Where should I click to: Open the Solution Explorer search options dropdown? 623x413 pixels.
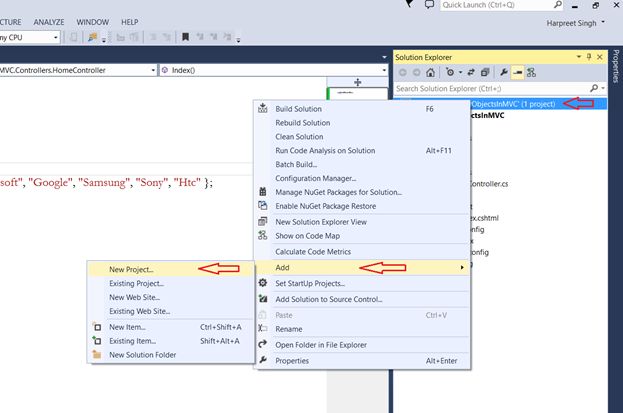[x=603, y=88]
